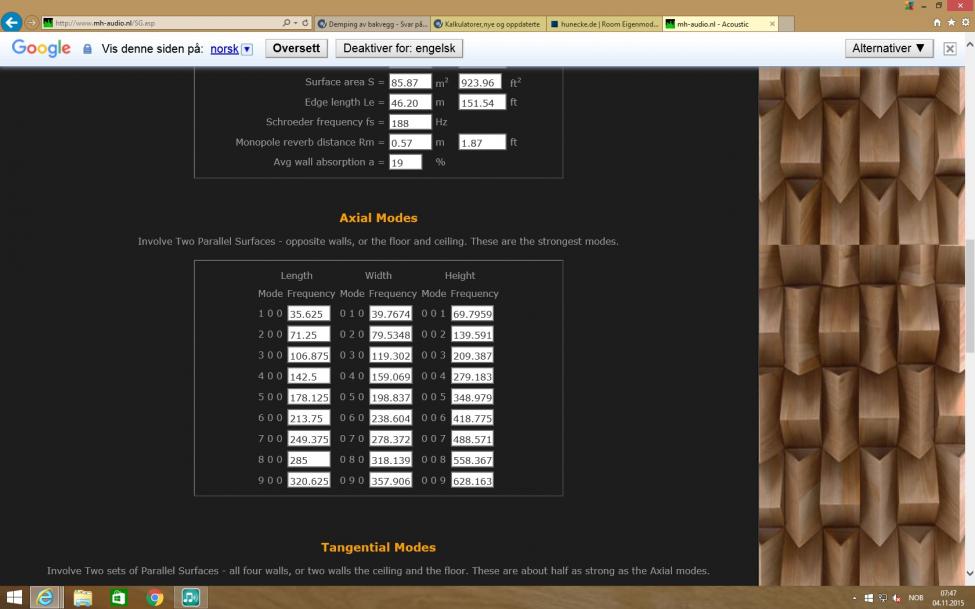Click the mode 4 0 0 frequency 142.5

coord(308,376)
